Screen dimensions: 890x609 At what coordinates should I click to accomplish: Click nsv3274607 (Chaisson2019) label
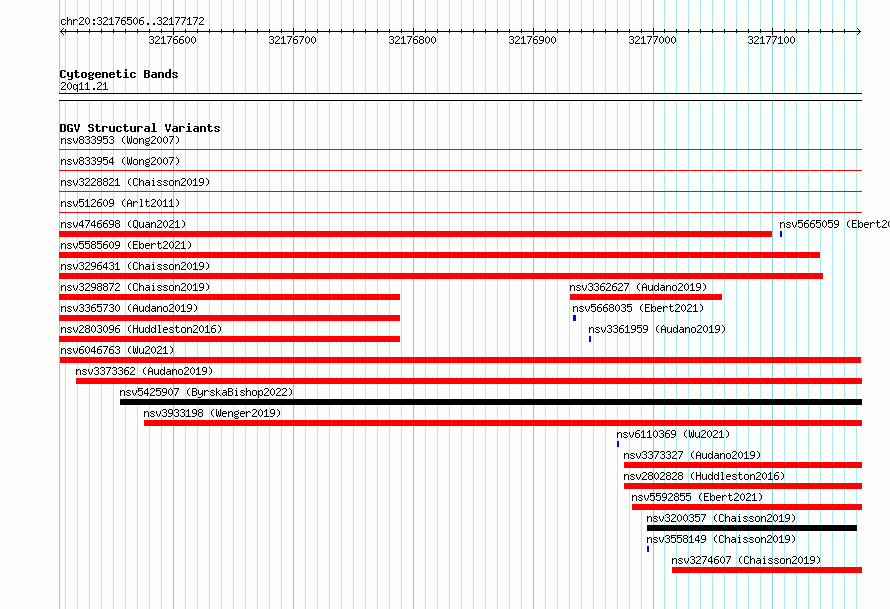pyautogui.click(x=746, y=560)
